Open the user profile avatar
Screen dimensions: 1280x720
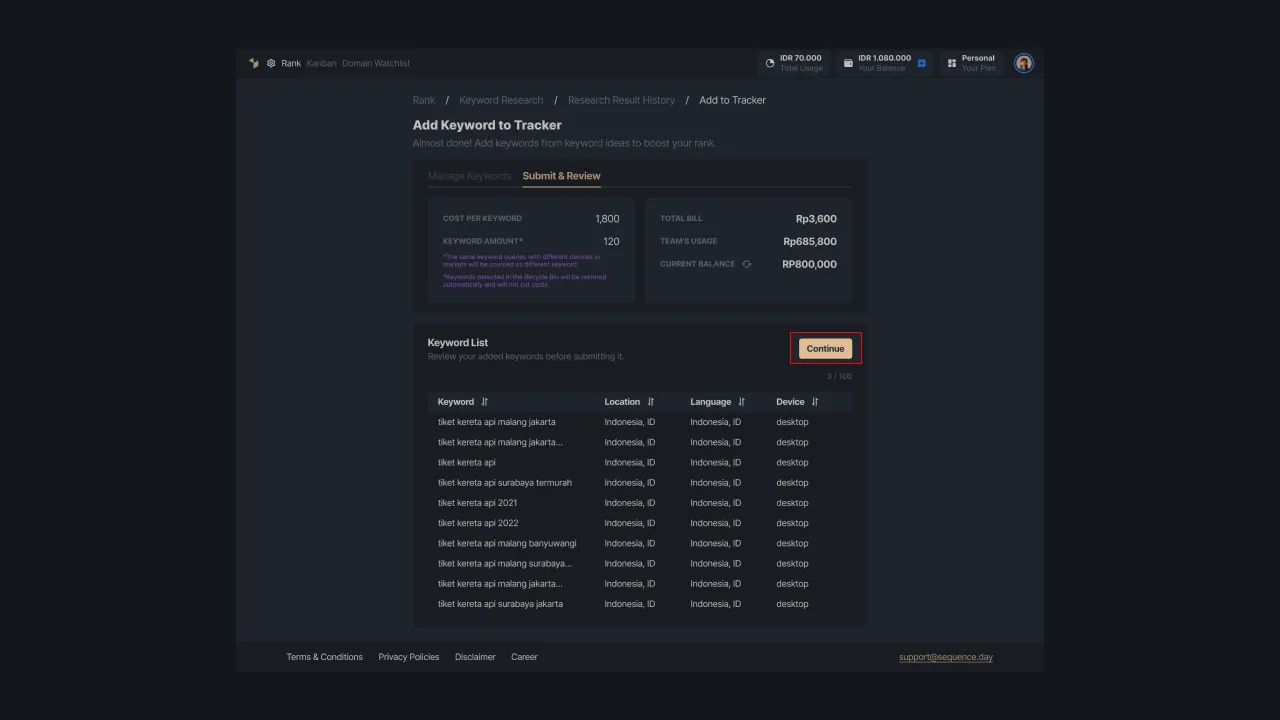click(x=1023, y=63)
